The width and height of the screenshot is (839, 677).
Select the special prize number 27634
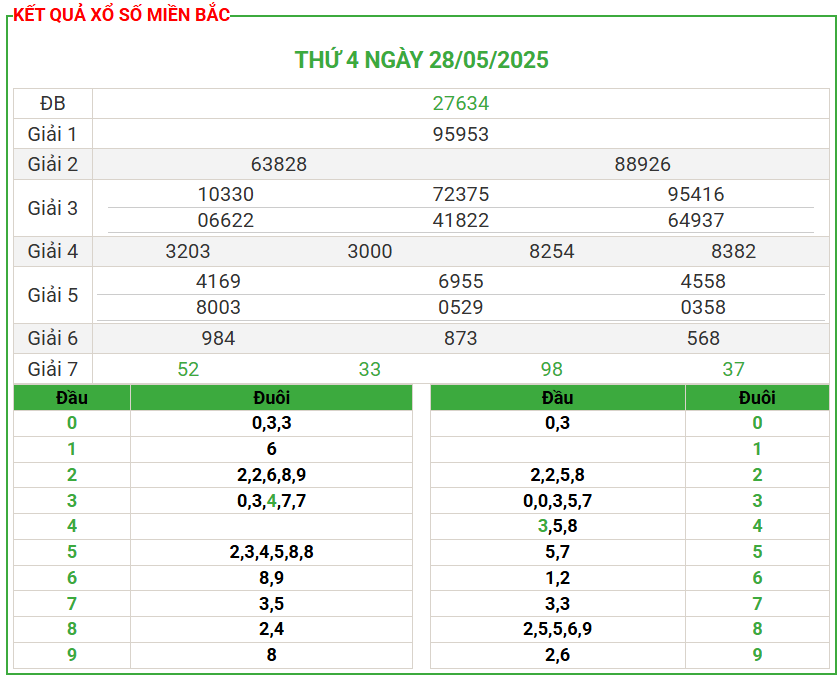pos(461,103)
